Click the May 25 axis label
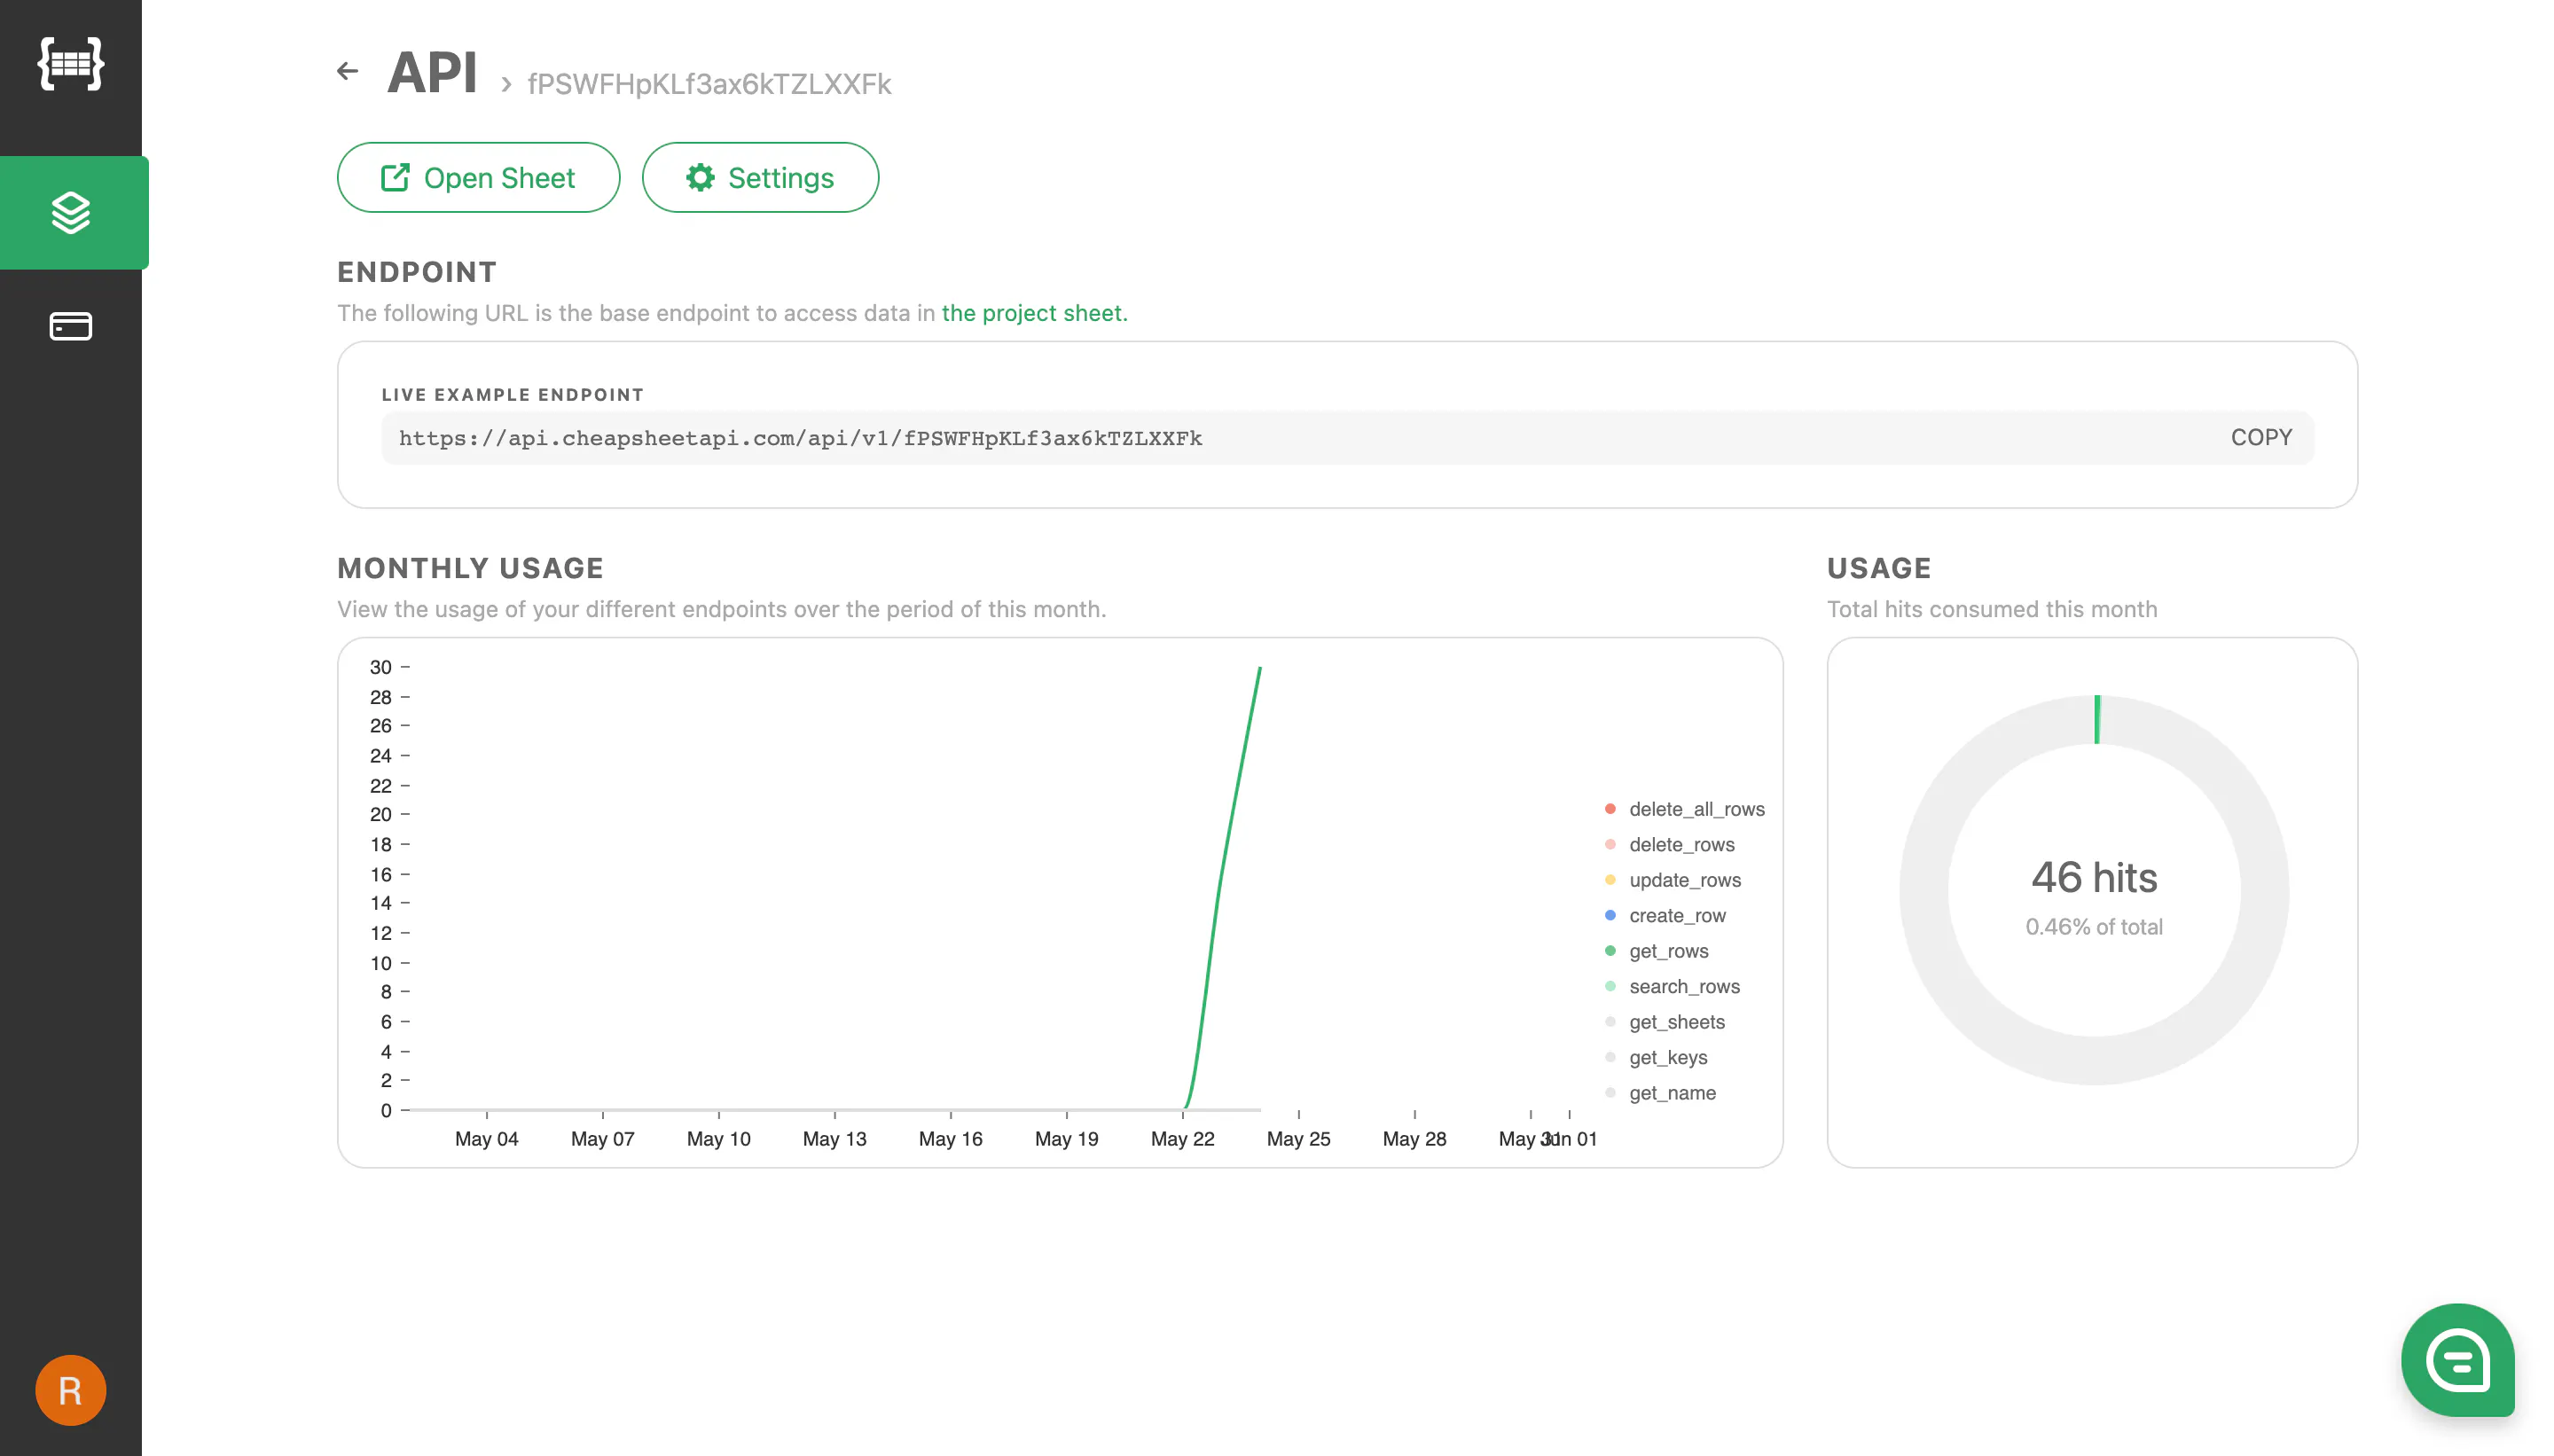This screenshot has width=2554, height=1456. (1298, 1139)
